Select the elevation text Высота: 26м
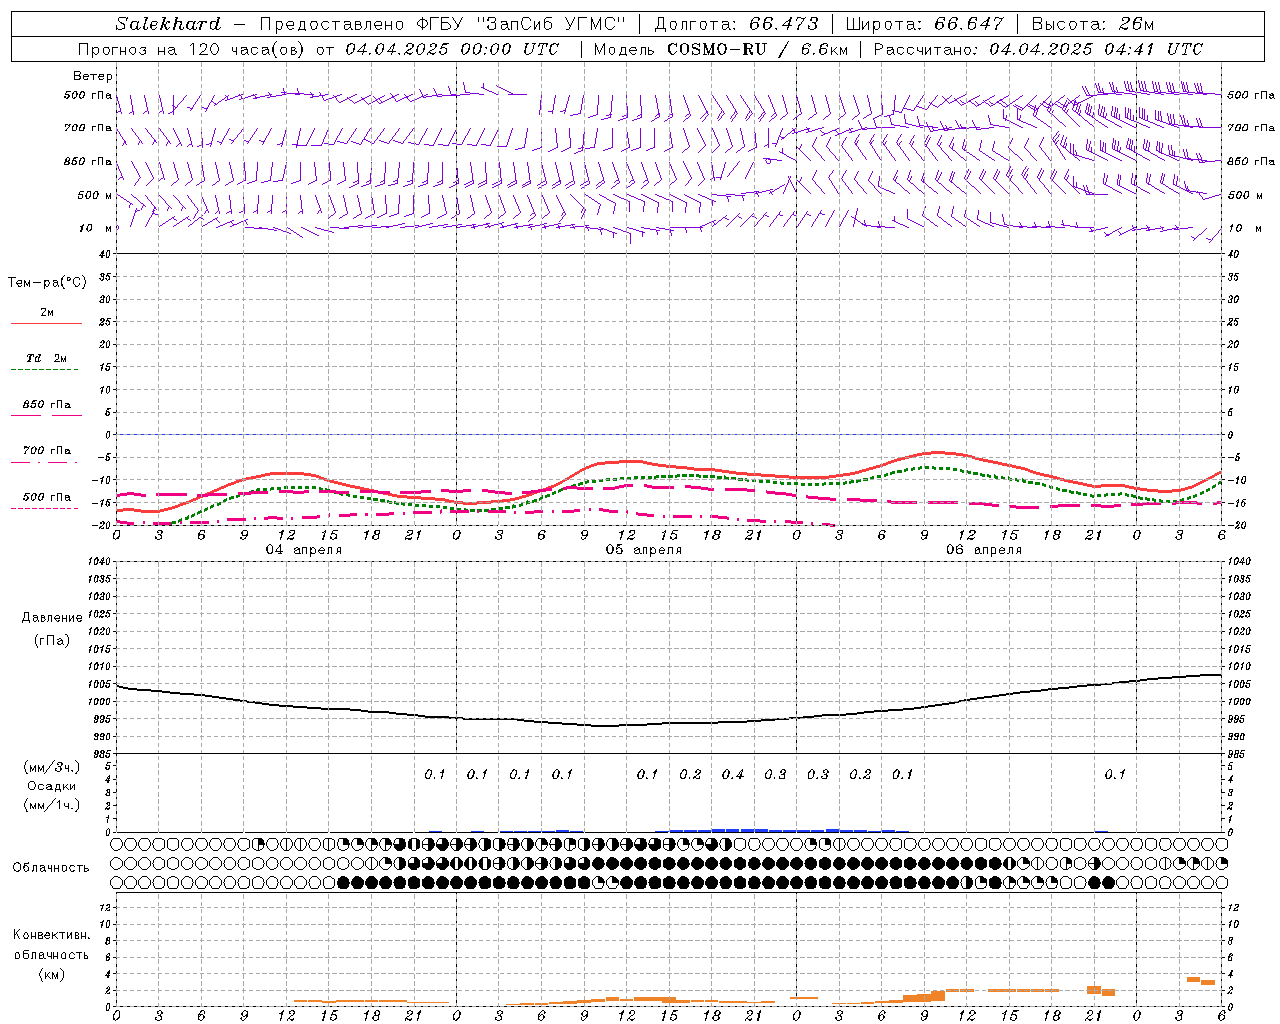 pyautogui.click(x=1093, y=24)
